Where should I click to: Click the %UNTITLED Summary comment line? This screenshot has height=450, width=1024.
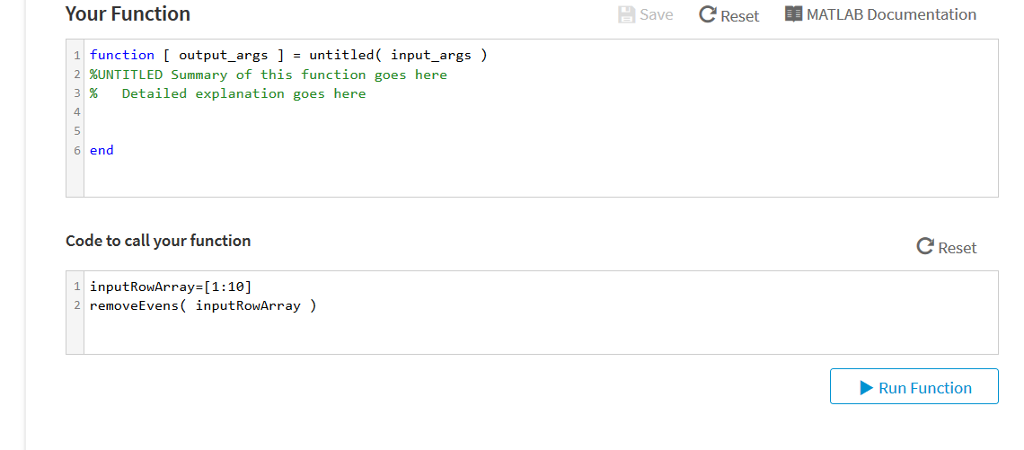[268, 74]
